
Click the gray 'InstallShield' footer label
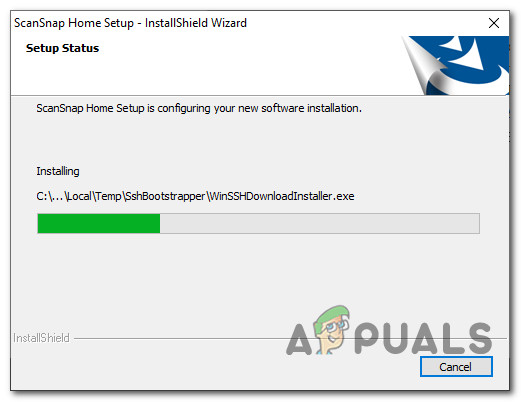(41, 338)
